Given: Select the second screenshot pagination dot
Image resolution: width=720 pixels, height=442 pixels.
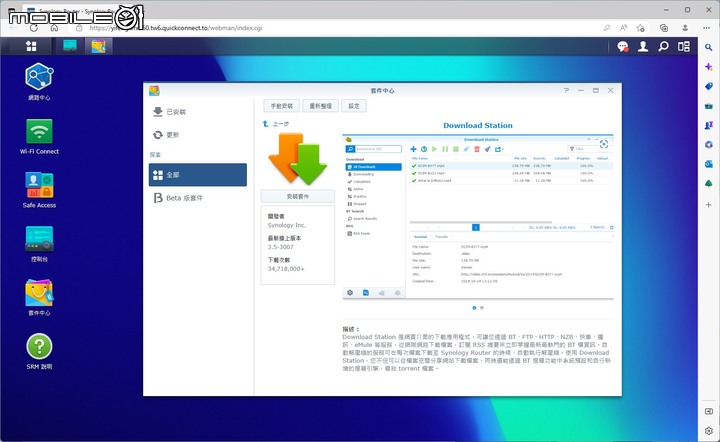Looking at the screenshot, I should click(482, 308).
